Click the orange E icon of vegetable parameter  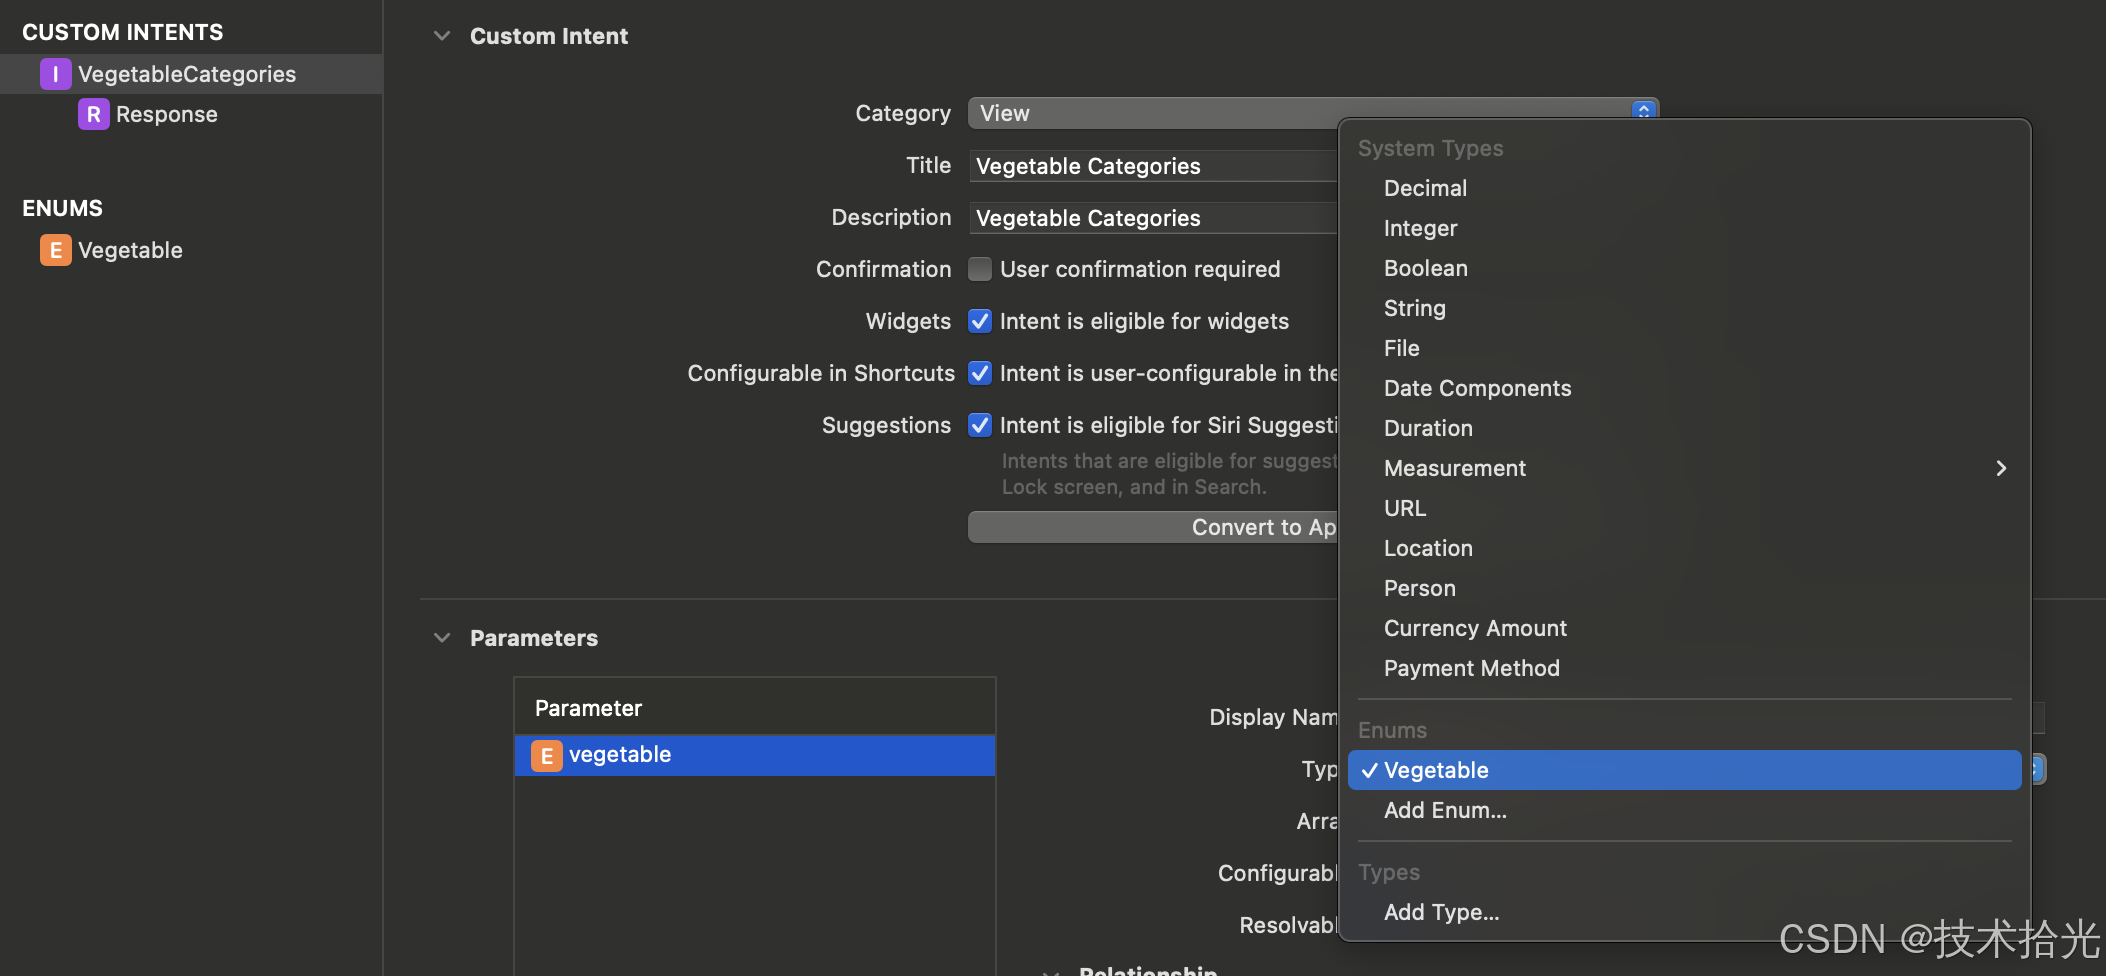(x=546, y=756)
